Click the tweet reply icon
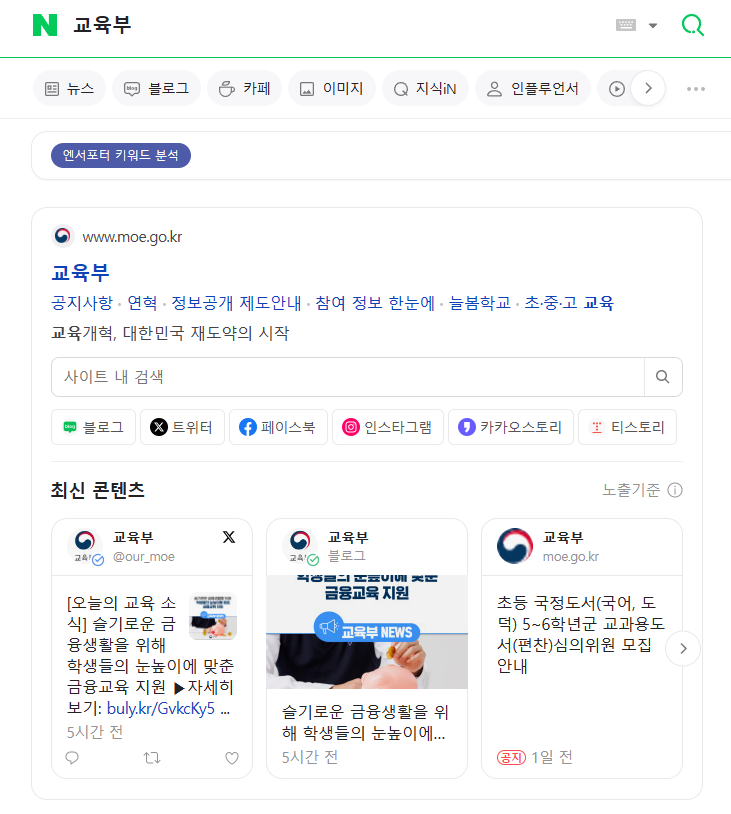Image resolution: width=731 pixels, height=814 pixels. [72, 758]
